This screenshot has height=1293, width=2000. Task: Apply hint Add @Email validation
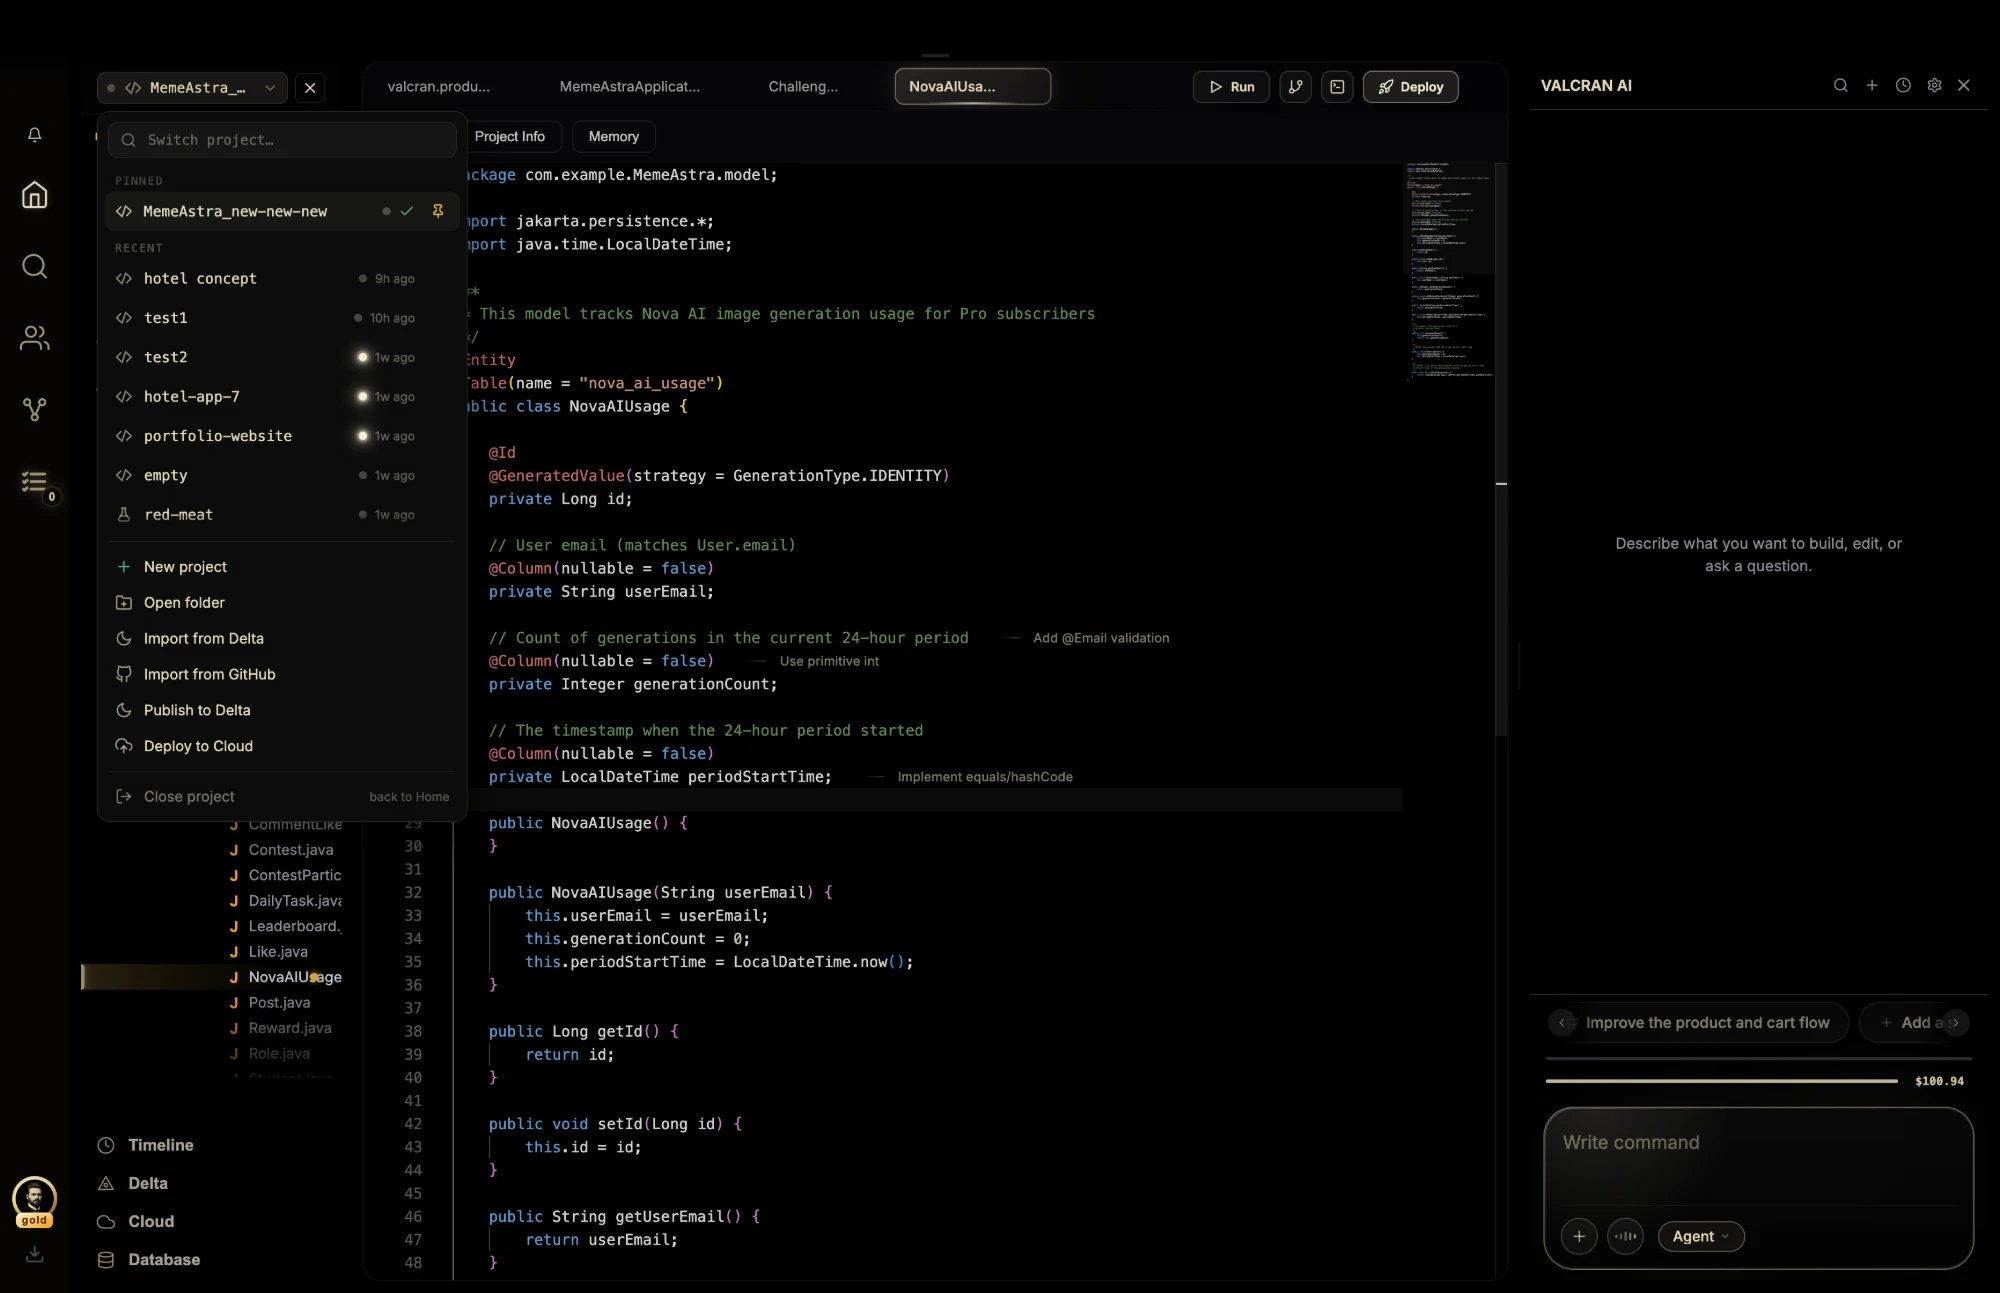1100,638
